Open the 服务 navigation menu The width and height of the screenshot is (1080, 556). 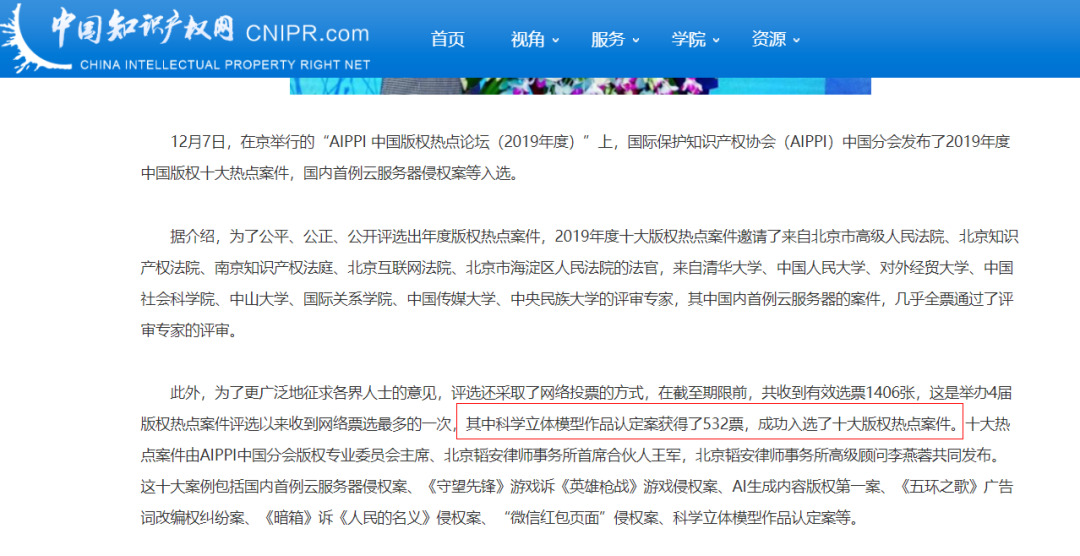pos(608,39)
